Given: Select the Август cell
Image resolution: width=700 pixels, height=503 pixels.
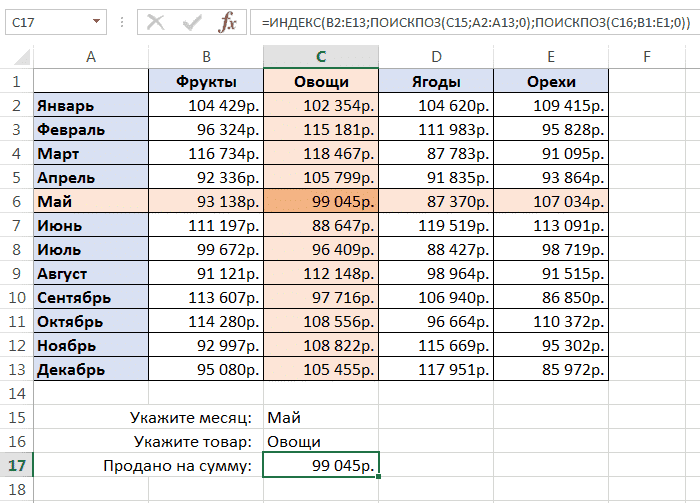Looking at the screenshot, I should (x=91, y=274).
